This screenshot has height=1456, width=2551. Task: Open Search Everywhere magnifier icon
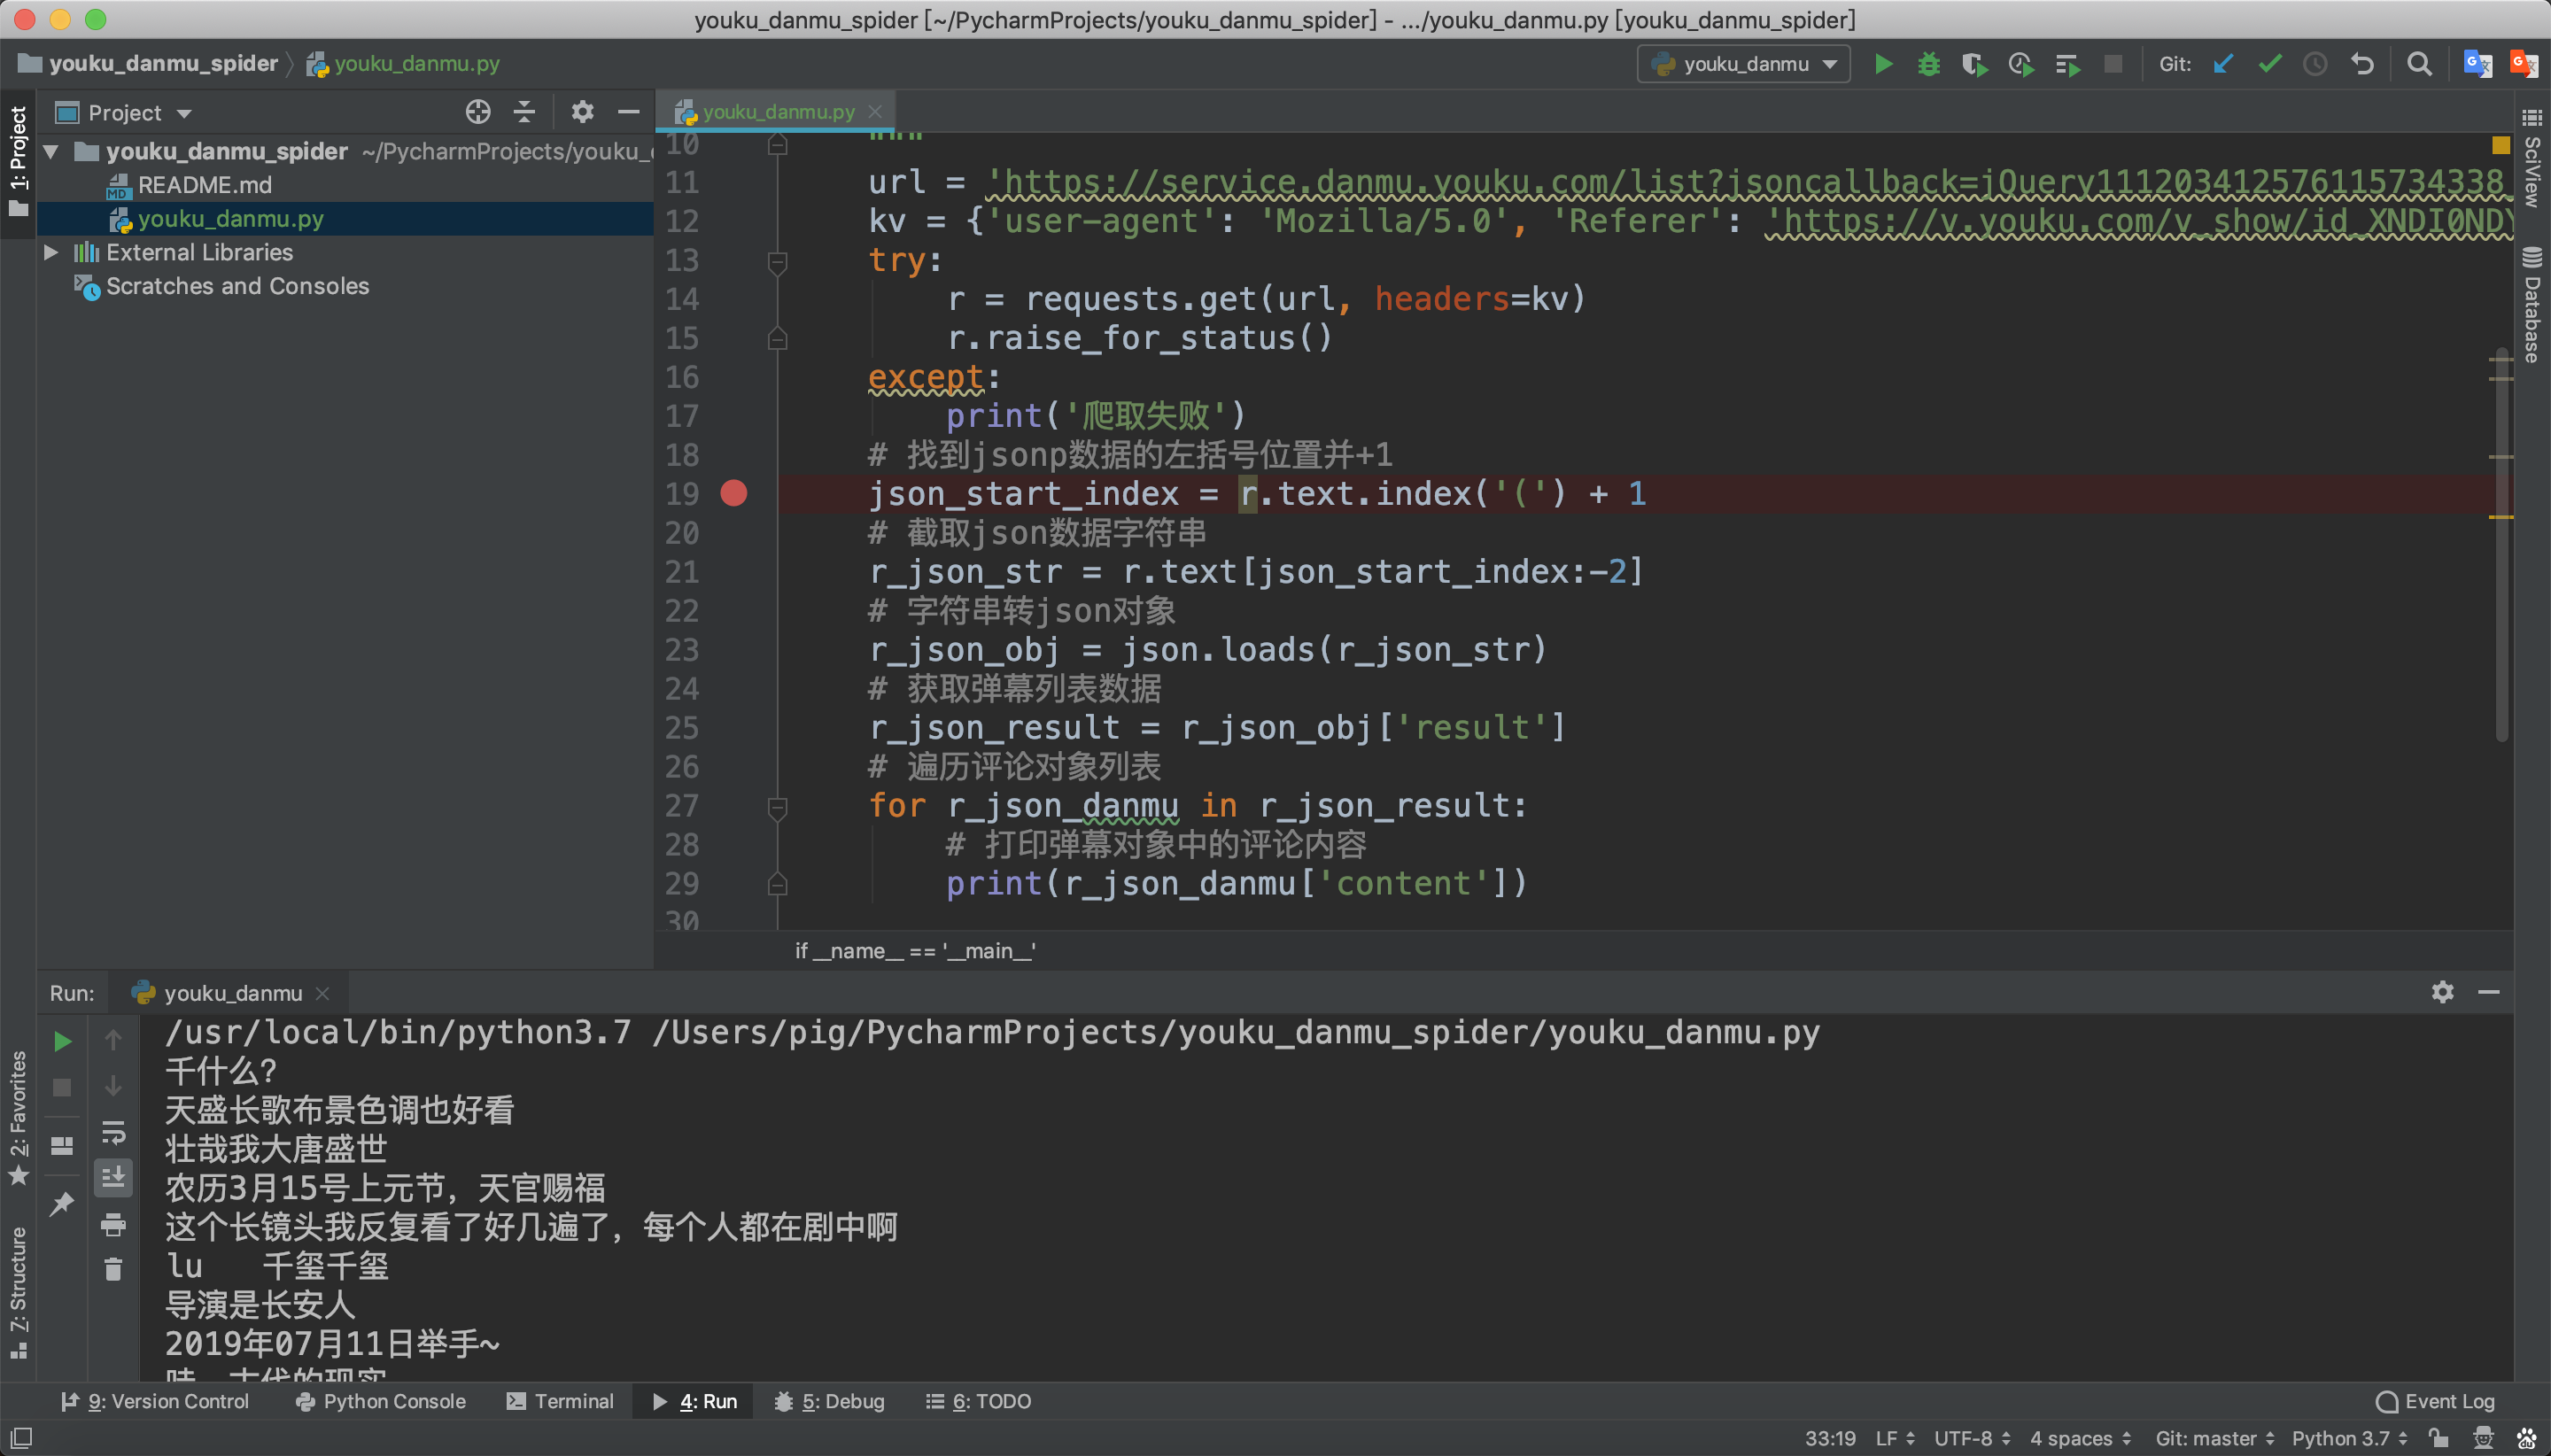[2418, 65]
